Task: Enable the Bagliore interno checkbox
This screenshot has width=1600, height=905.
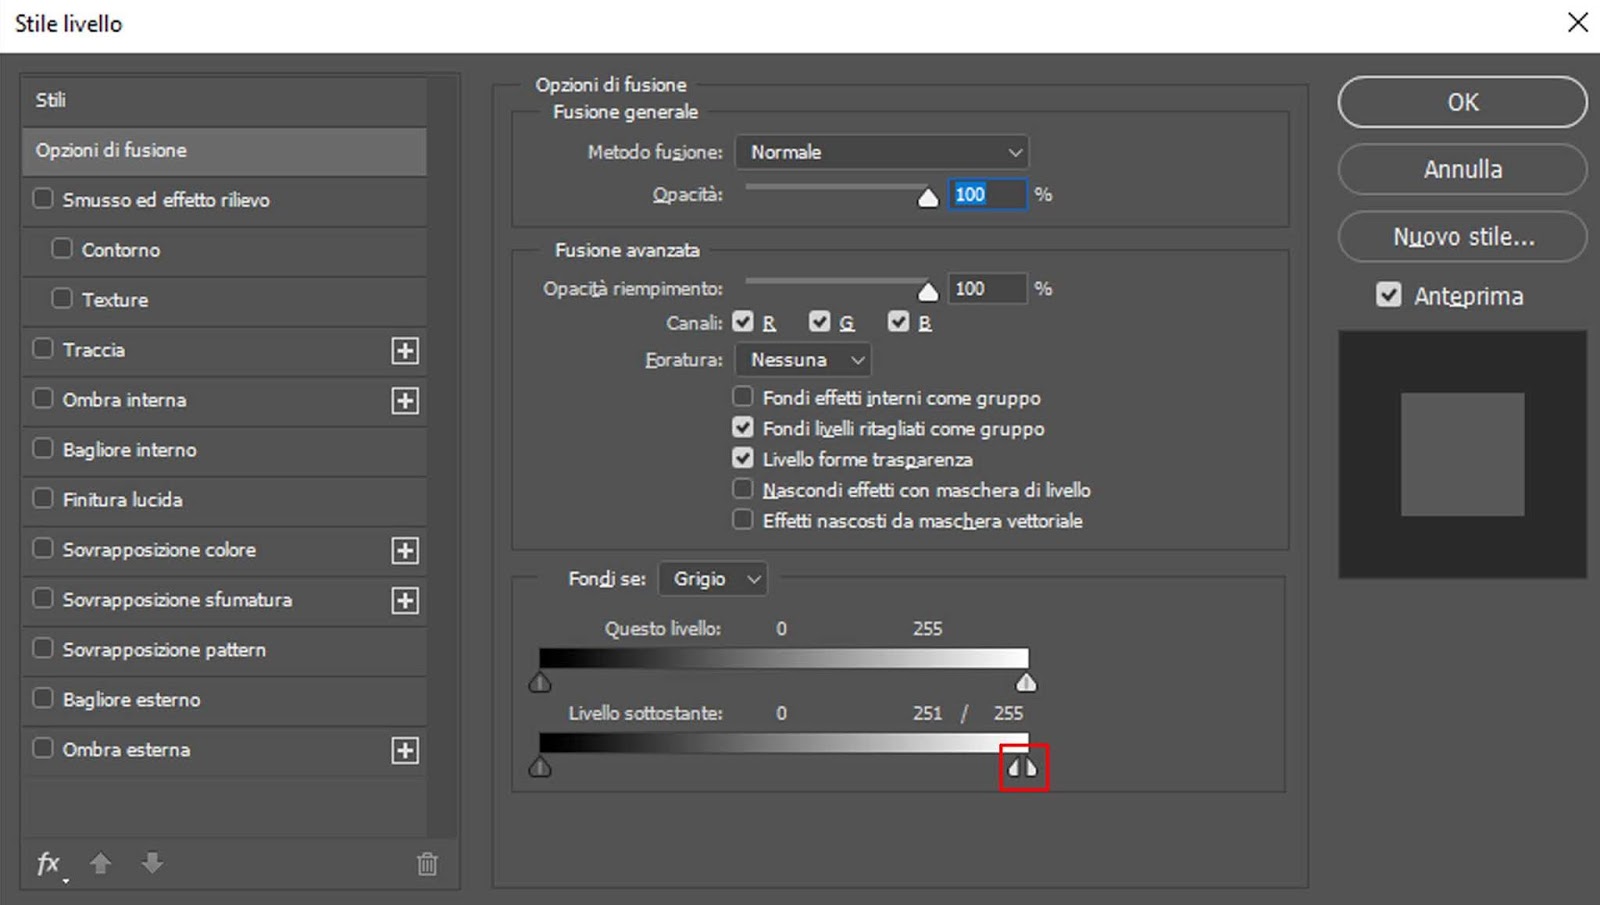Action: click(43, 448)
